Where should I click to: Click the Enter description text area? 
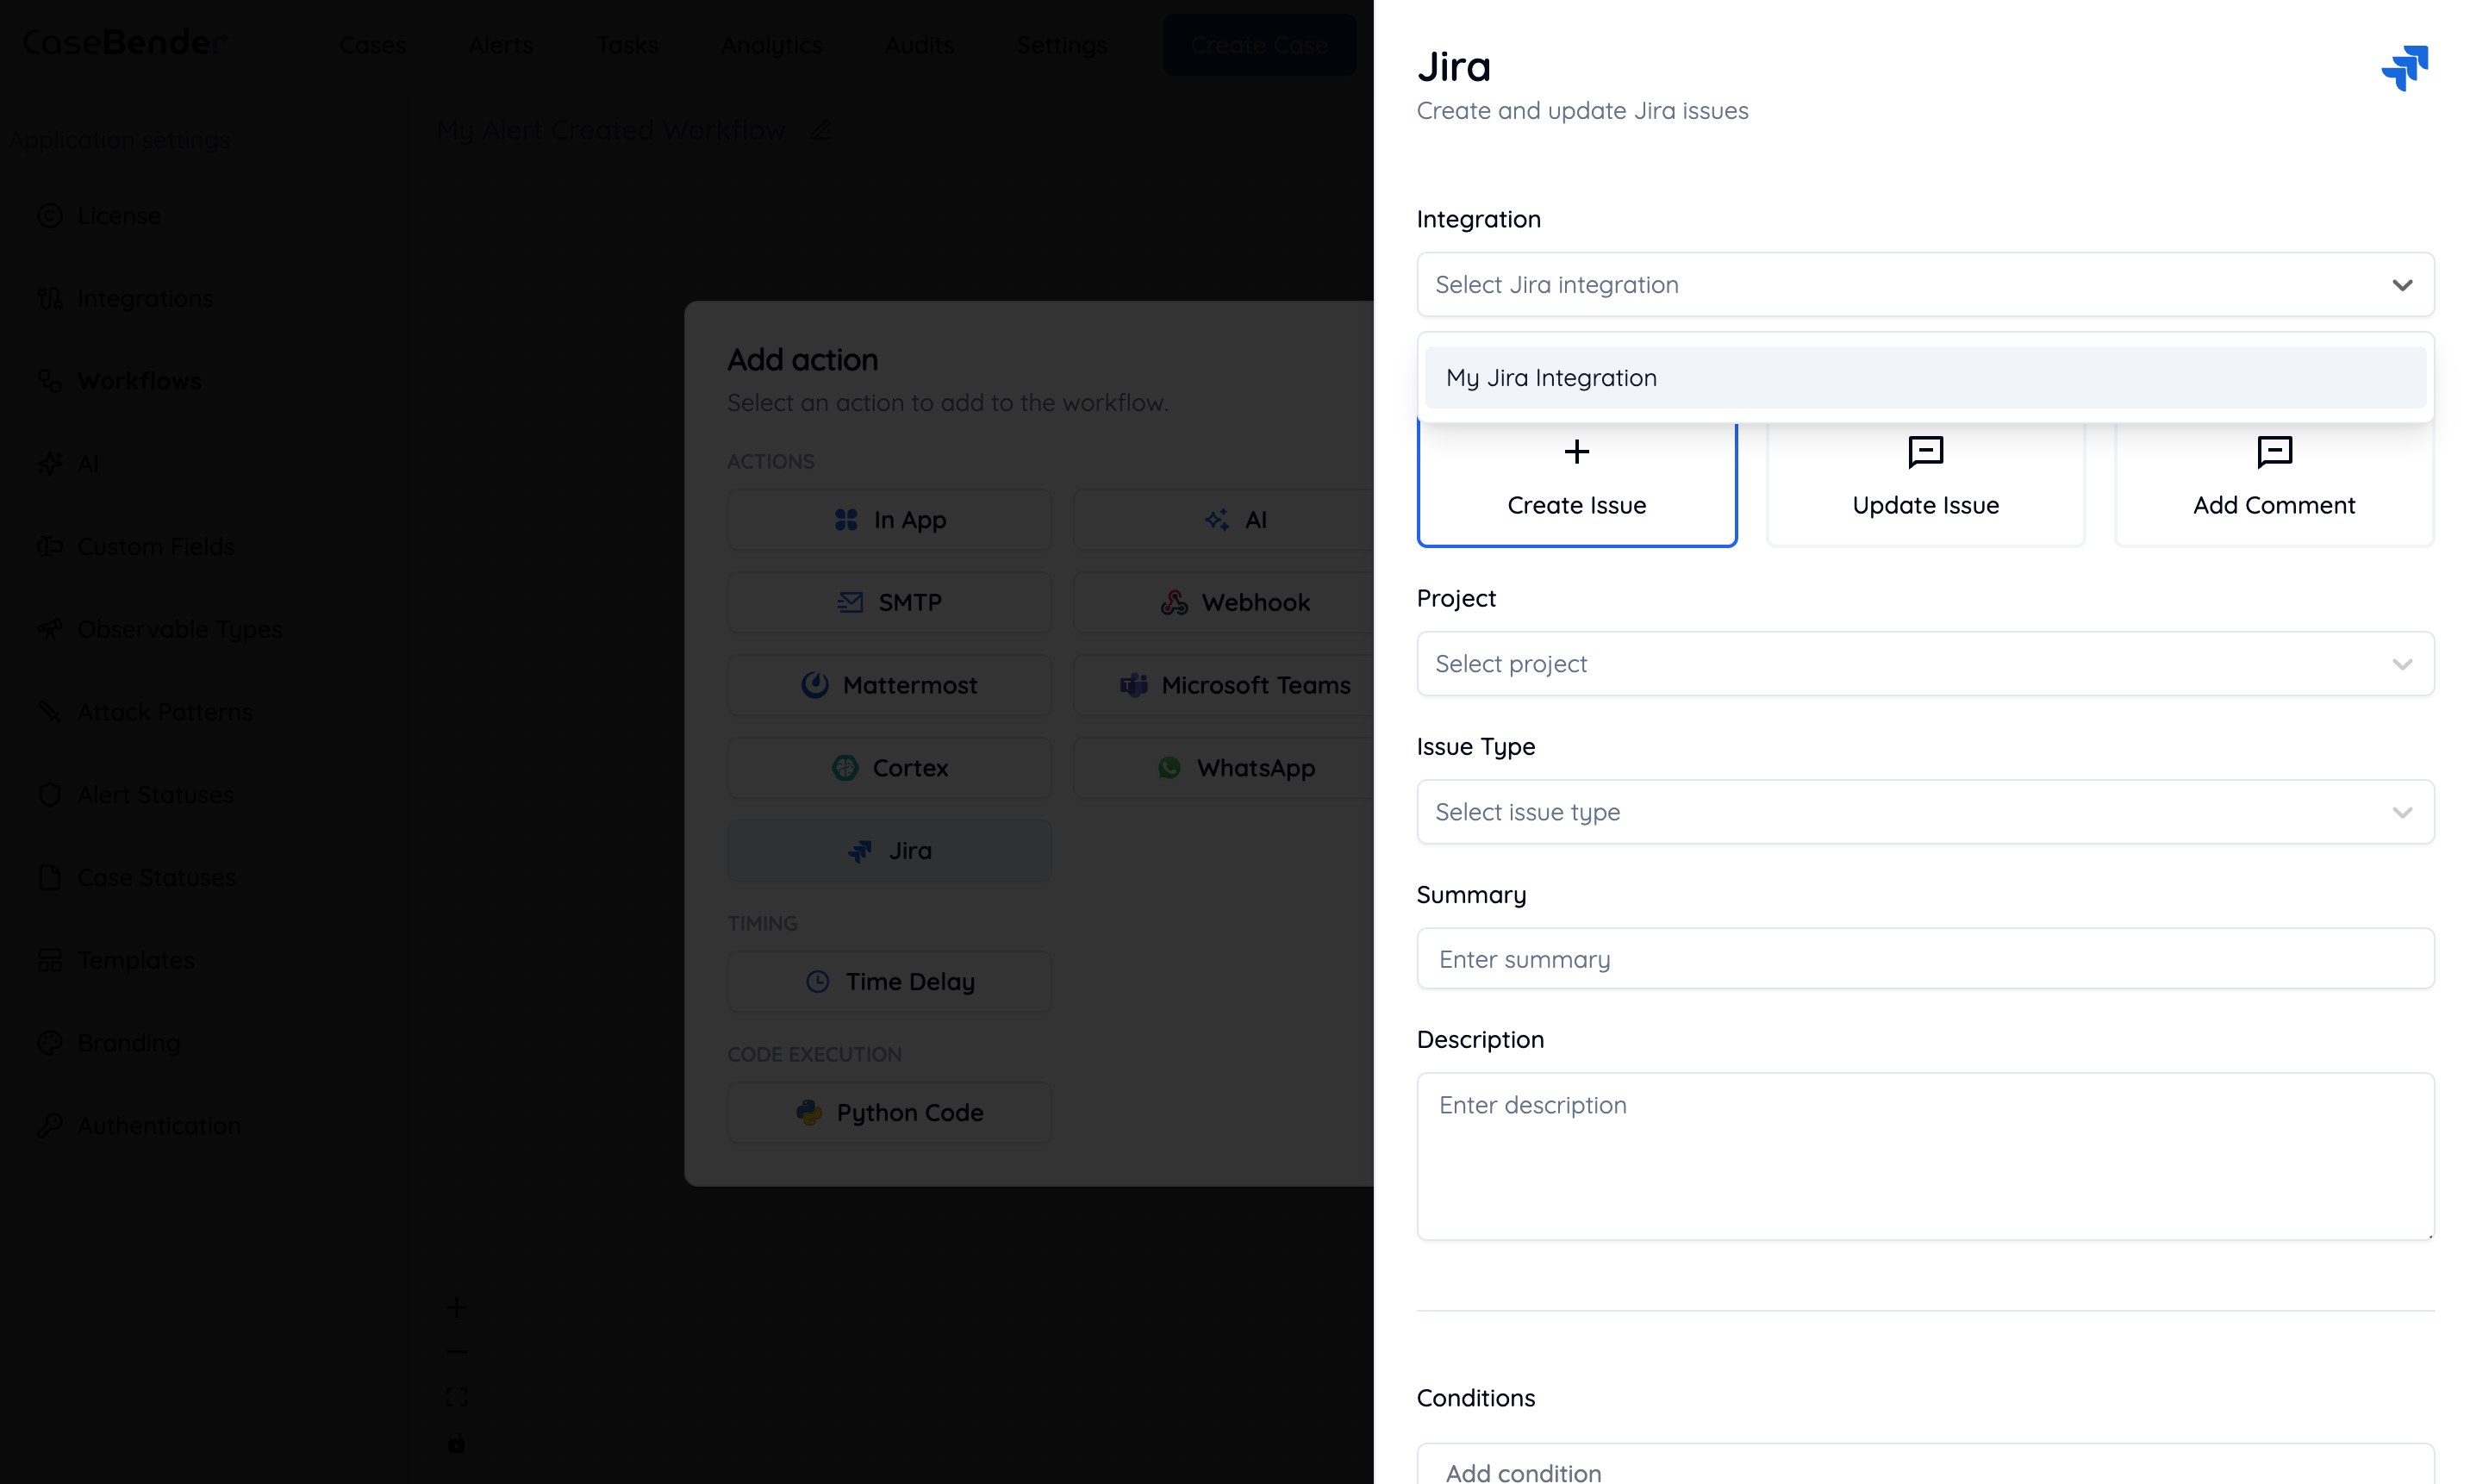point(1924,1156)
